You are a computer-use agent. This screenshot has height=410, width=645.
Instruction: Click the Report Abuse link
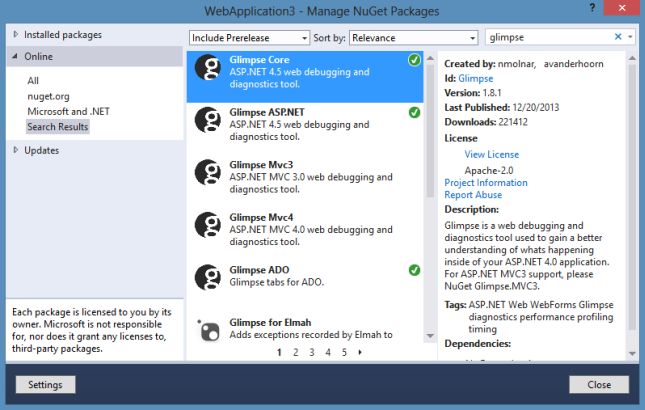click(x=473, y=195)
